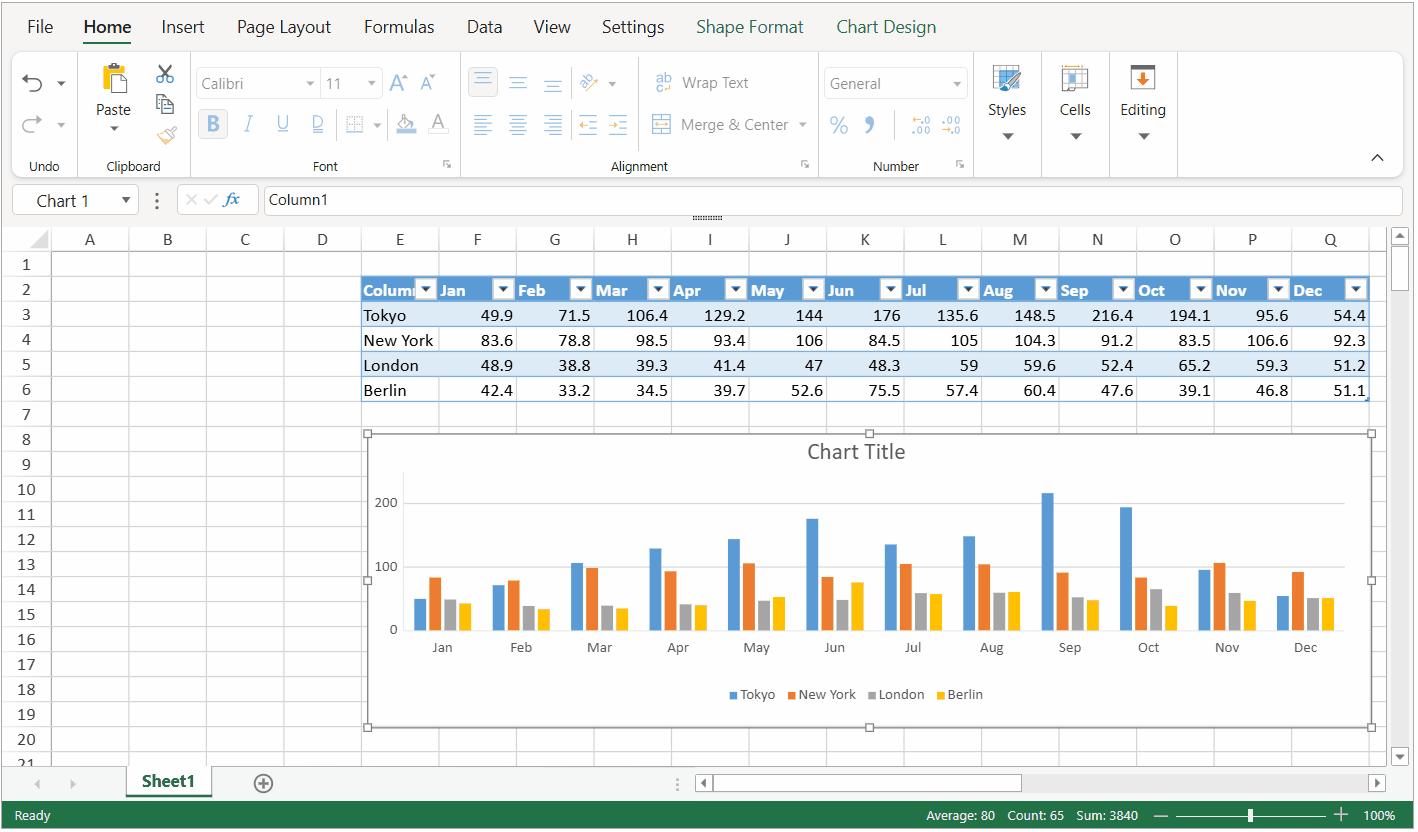Click the Cut scissors icon
Viewport: 1418px width, 832px height.
tap(165, 74)
